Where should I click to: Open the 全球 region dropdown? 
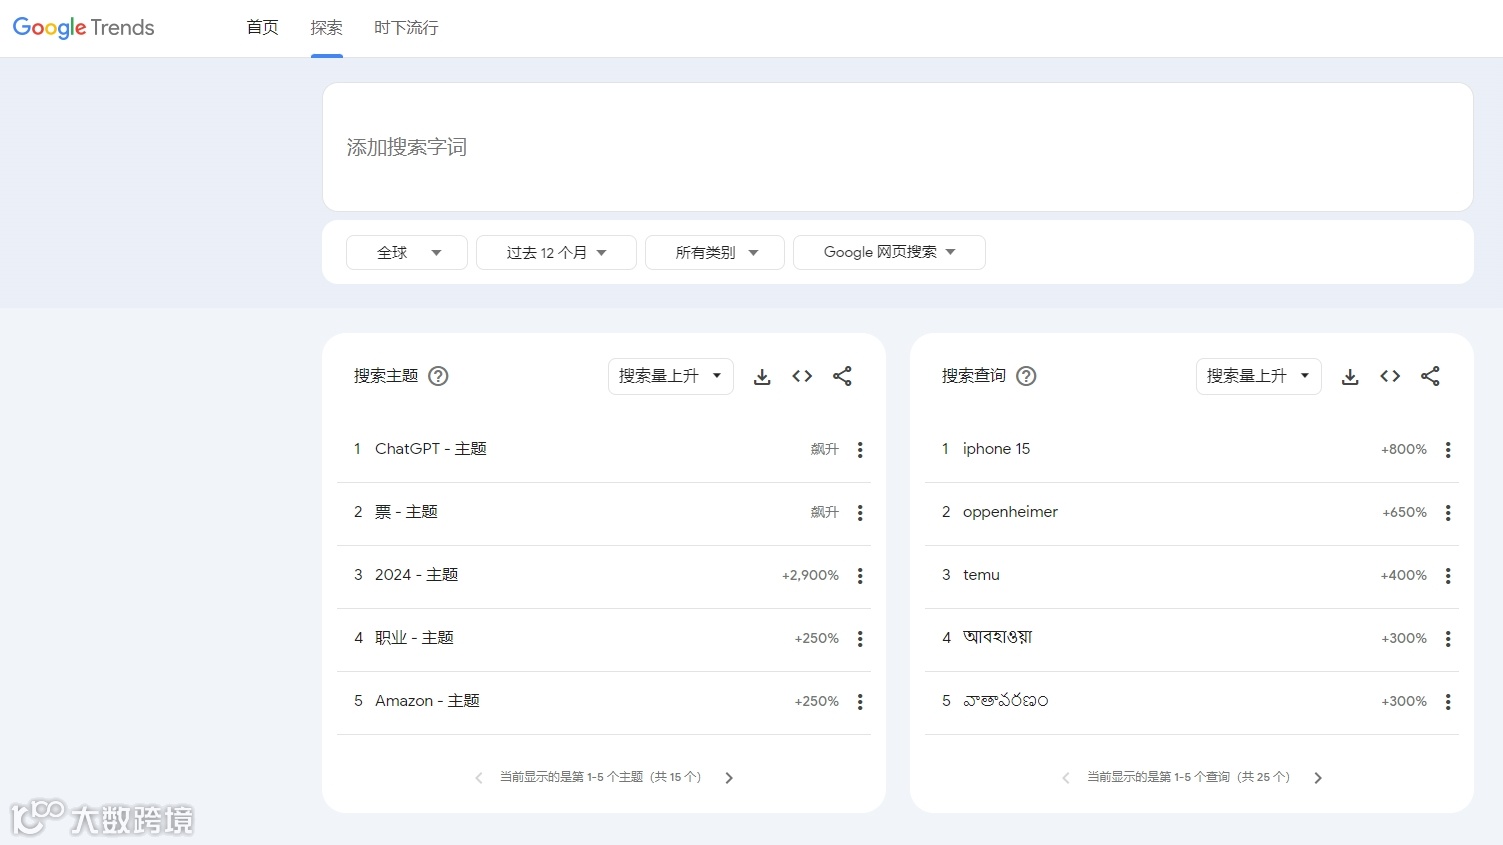(407, 253)
